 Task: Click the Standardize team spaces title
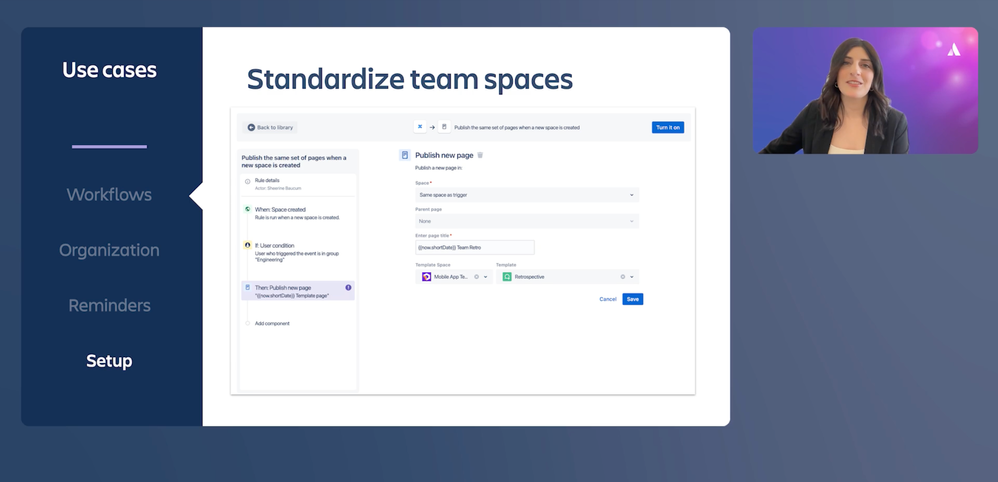pos(410,80)
